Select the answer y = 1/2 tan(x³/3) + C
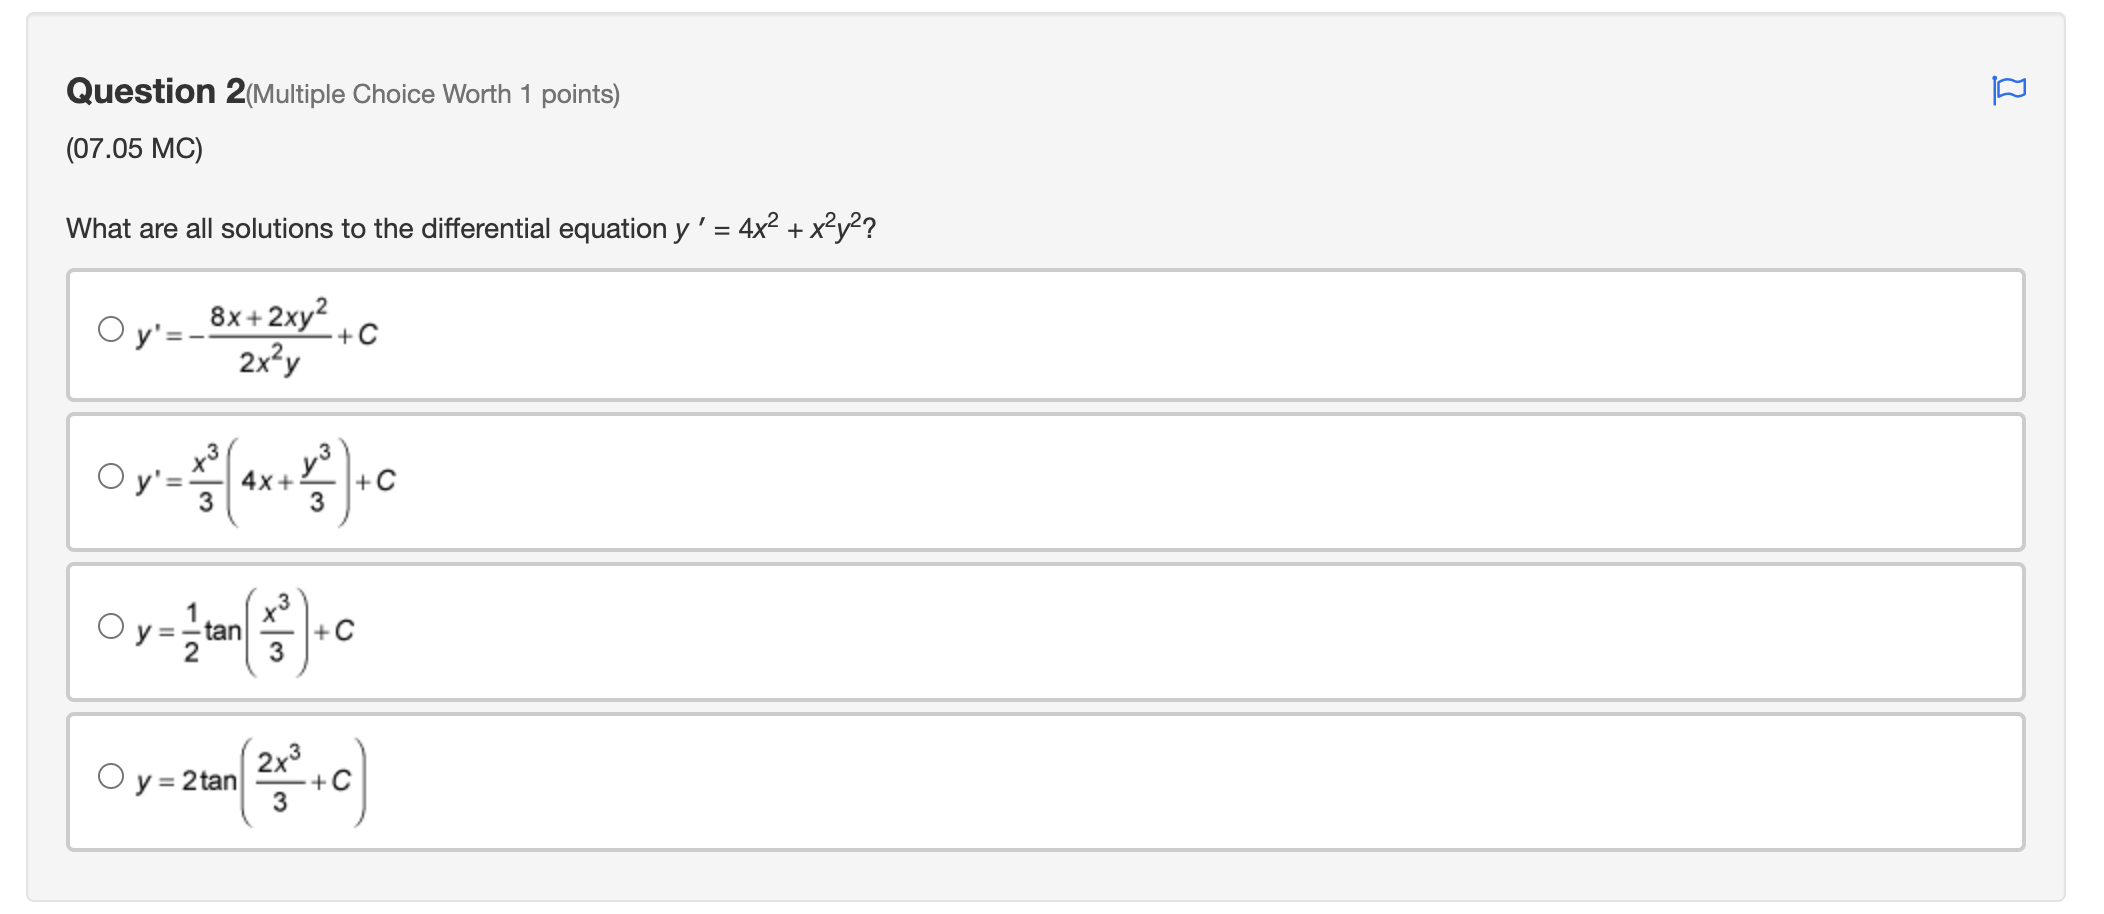Image resolution: width=2104 pixels, height=914 pixels. click(x=110, y=629)
